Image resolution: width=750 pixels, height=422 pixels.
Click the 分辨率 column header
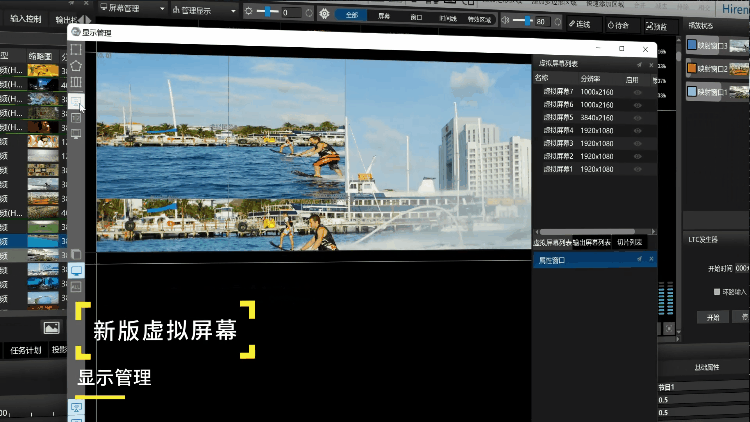590,78
